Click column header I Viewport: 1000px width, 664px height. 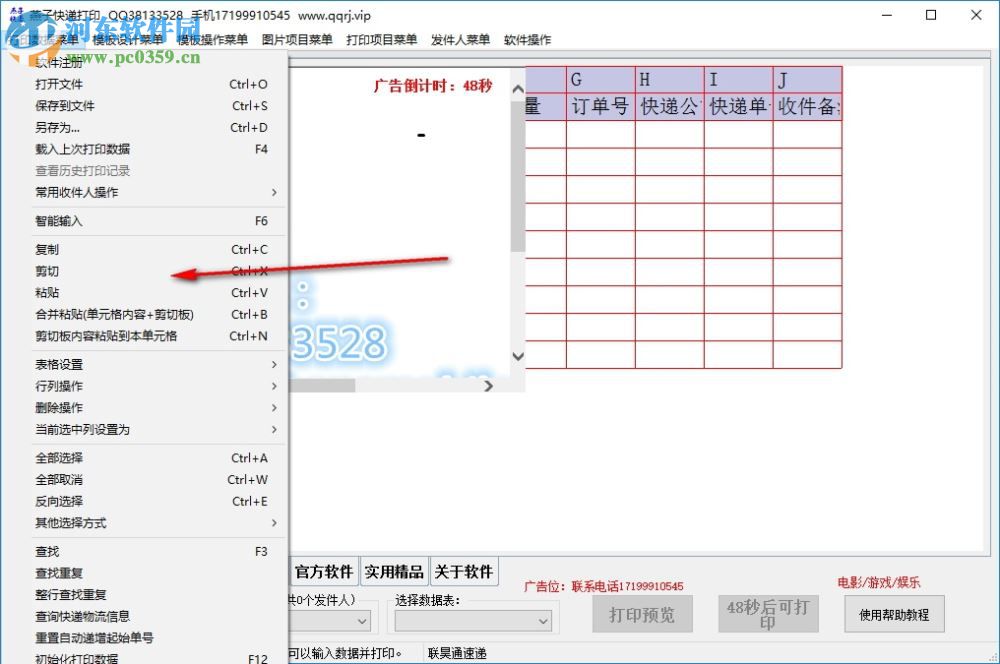[739, 80]
